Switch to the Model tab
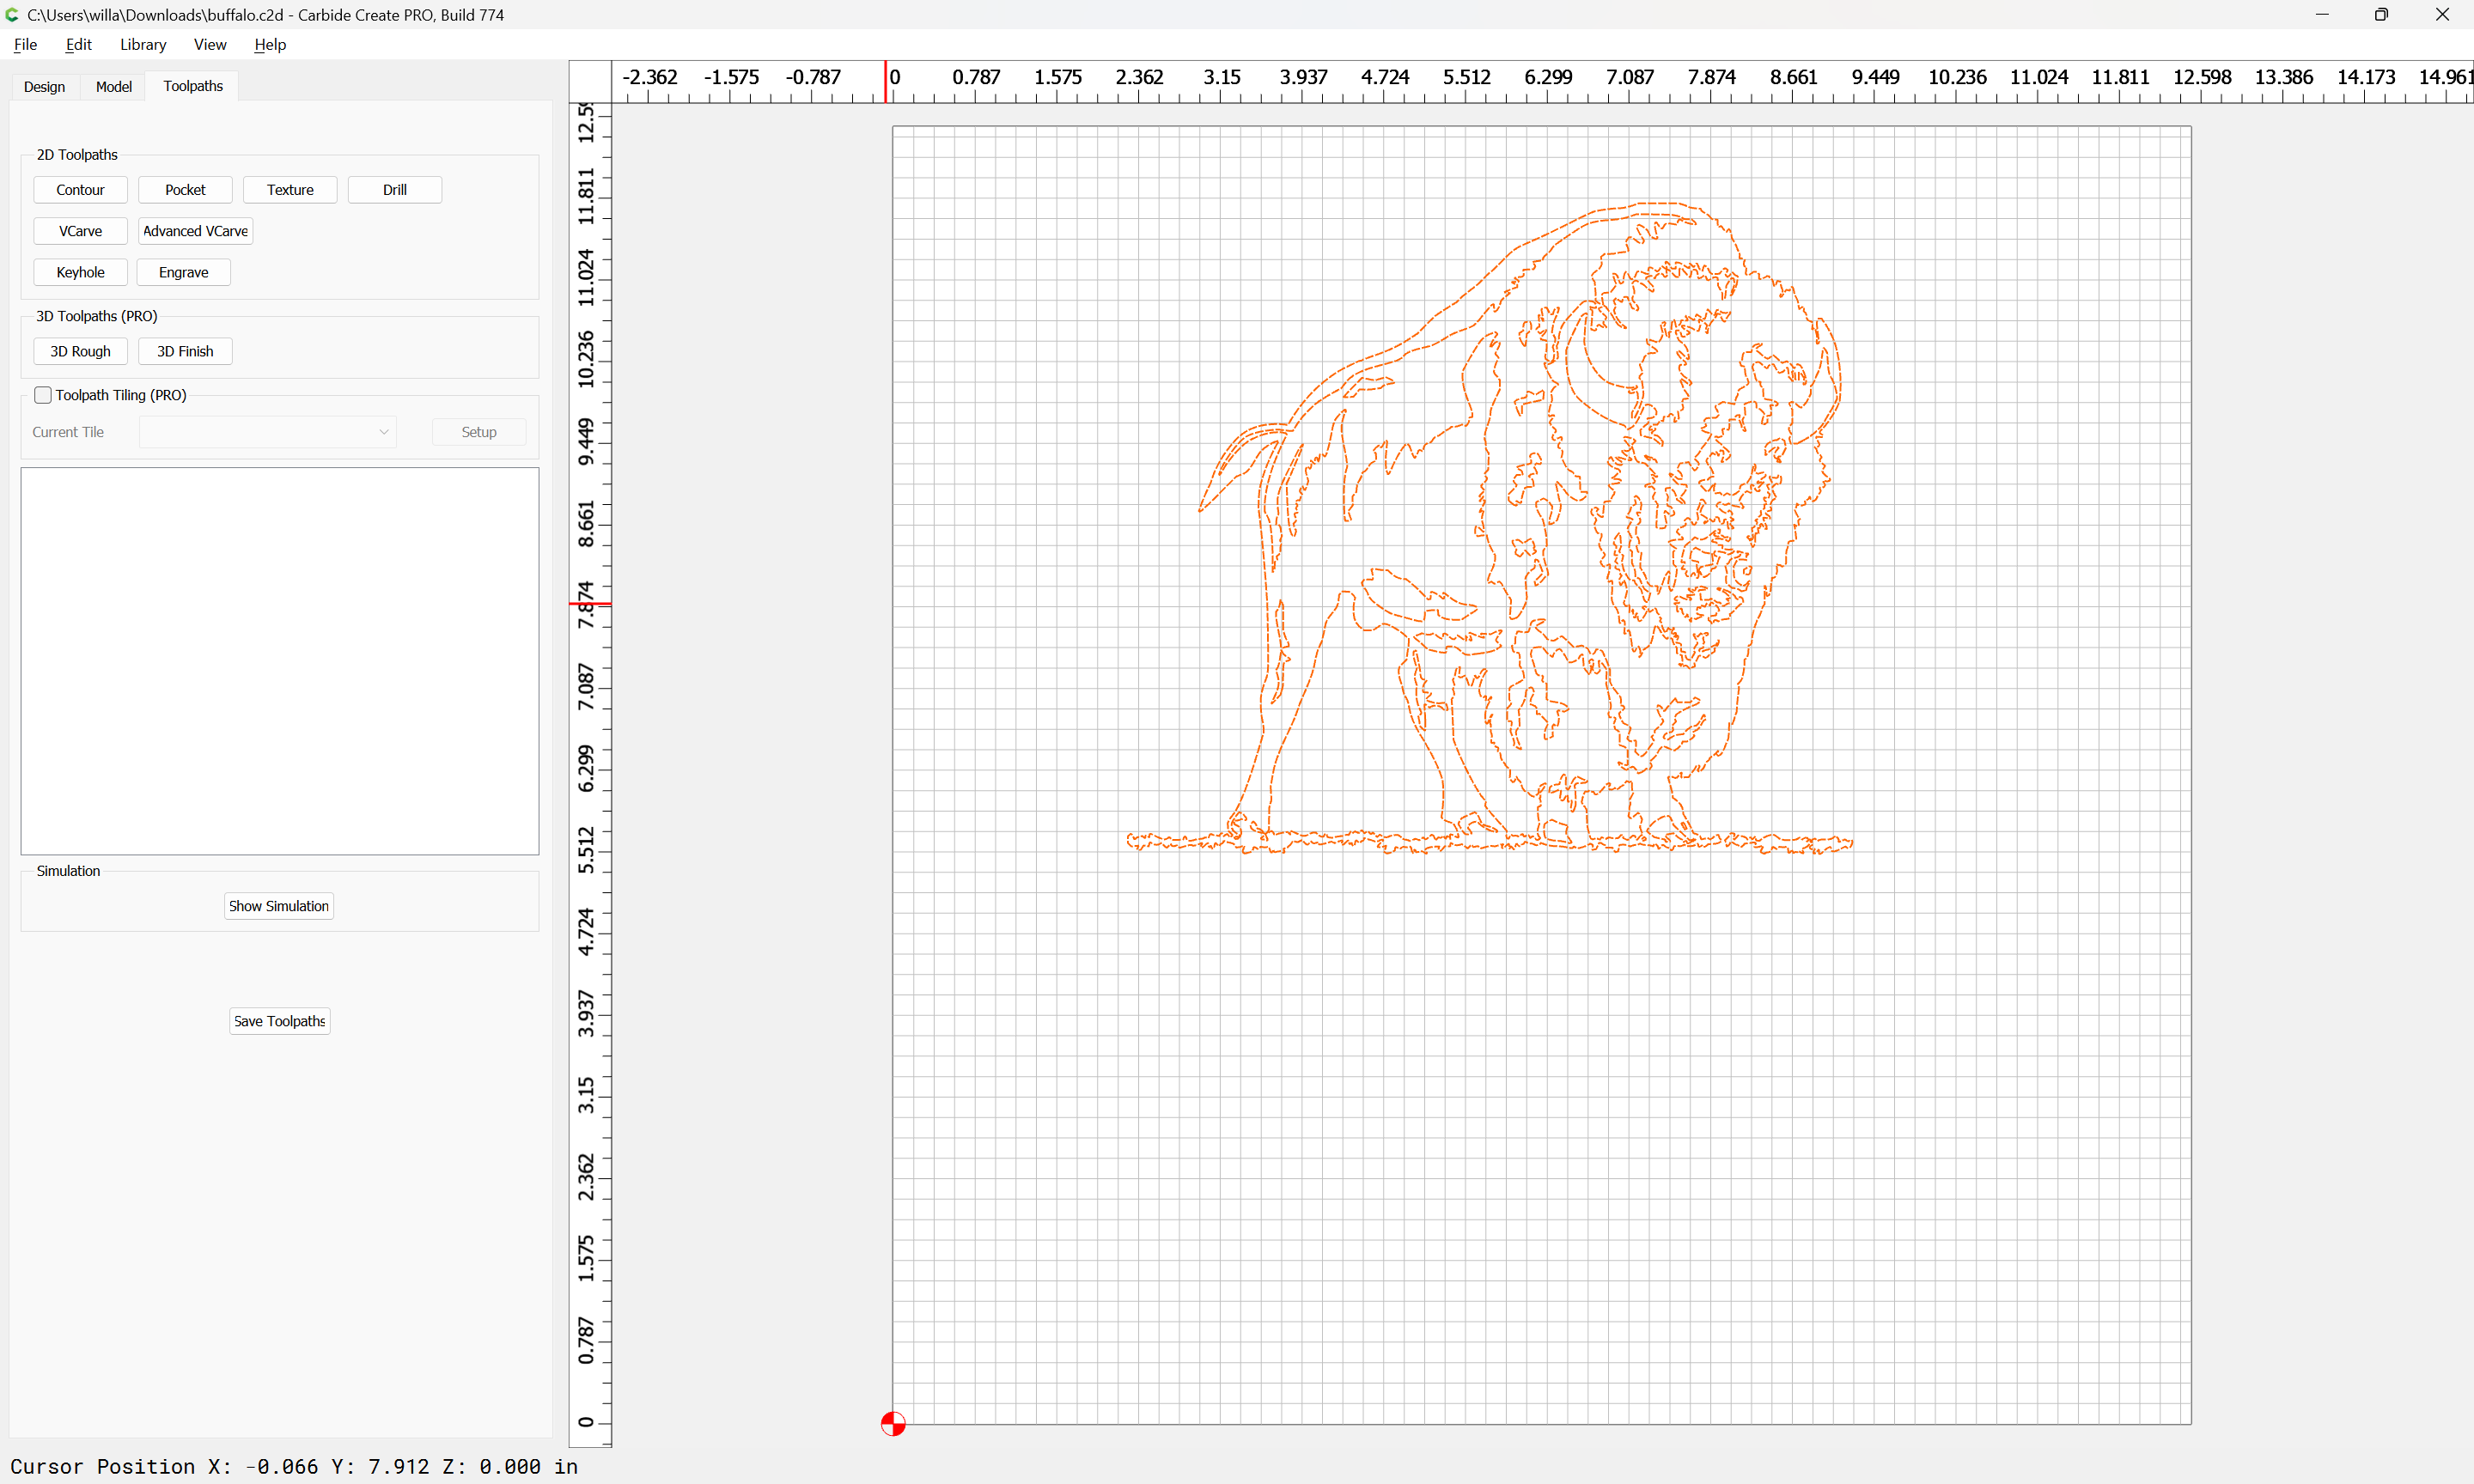The height and width of the screenshot is (1484, 2474). click(114, 87)
